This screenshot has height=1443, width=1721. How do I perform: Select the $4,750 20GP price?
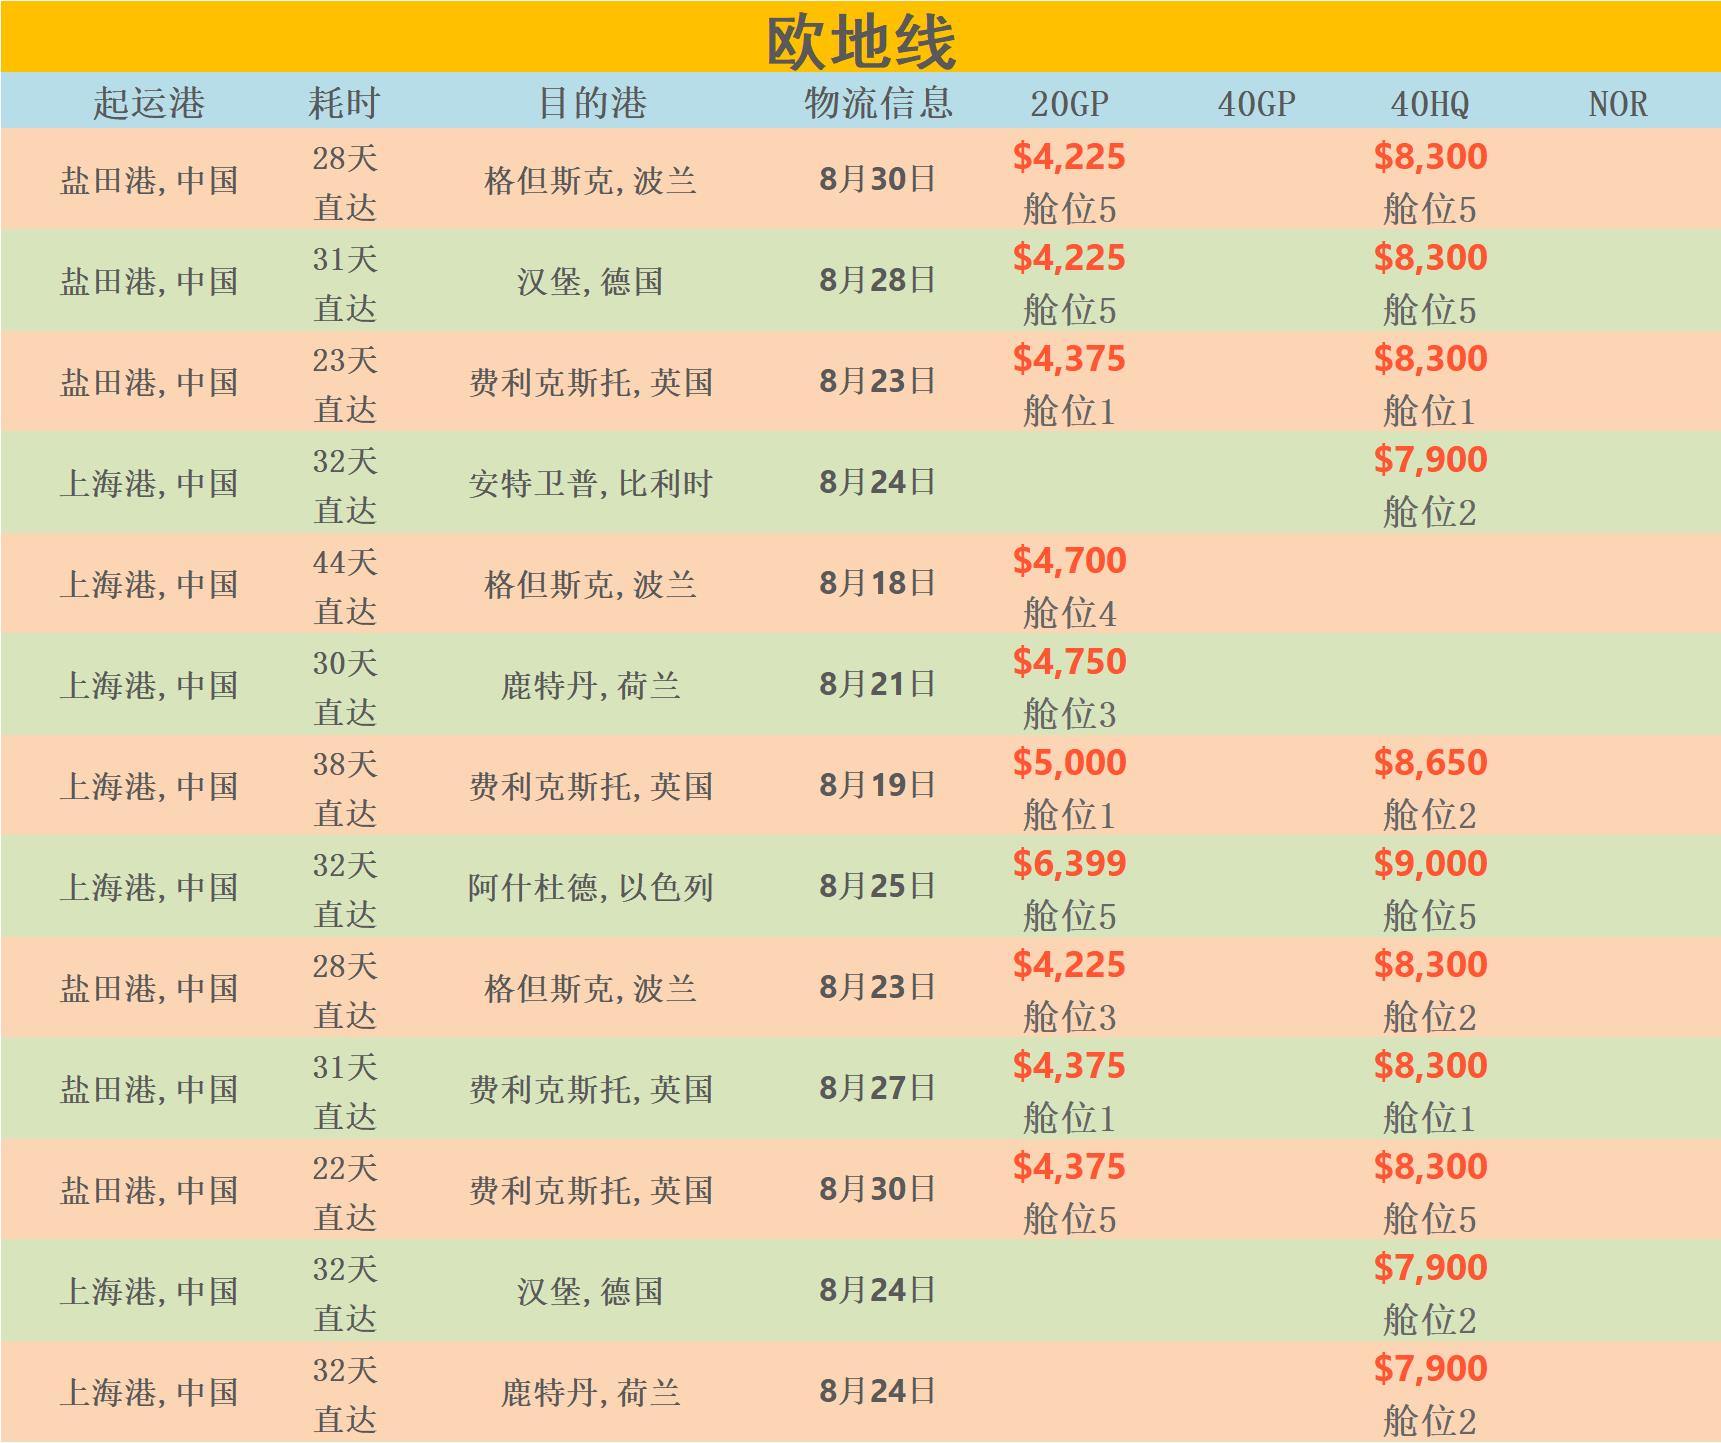pyautogui.click(x=1069, y=662)
